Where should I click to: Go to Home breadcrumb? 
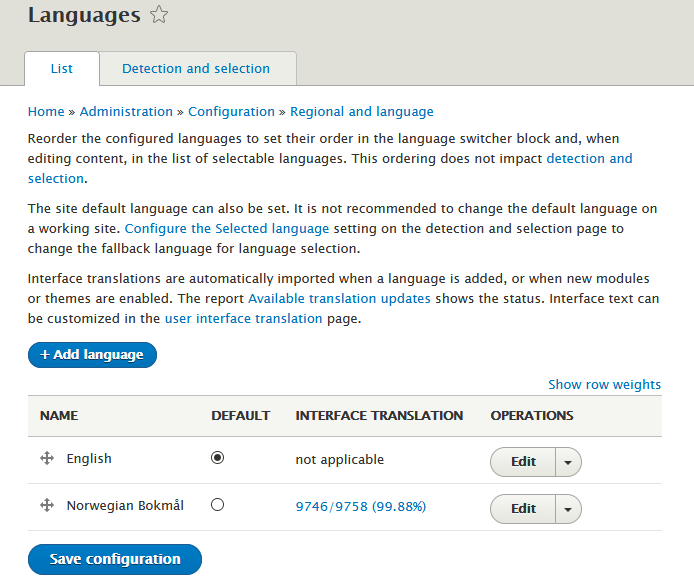click(x=46, y=112)
